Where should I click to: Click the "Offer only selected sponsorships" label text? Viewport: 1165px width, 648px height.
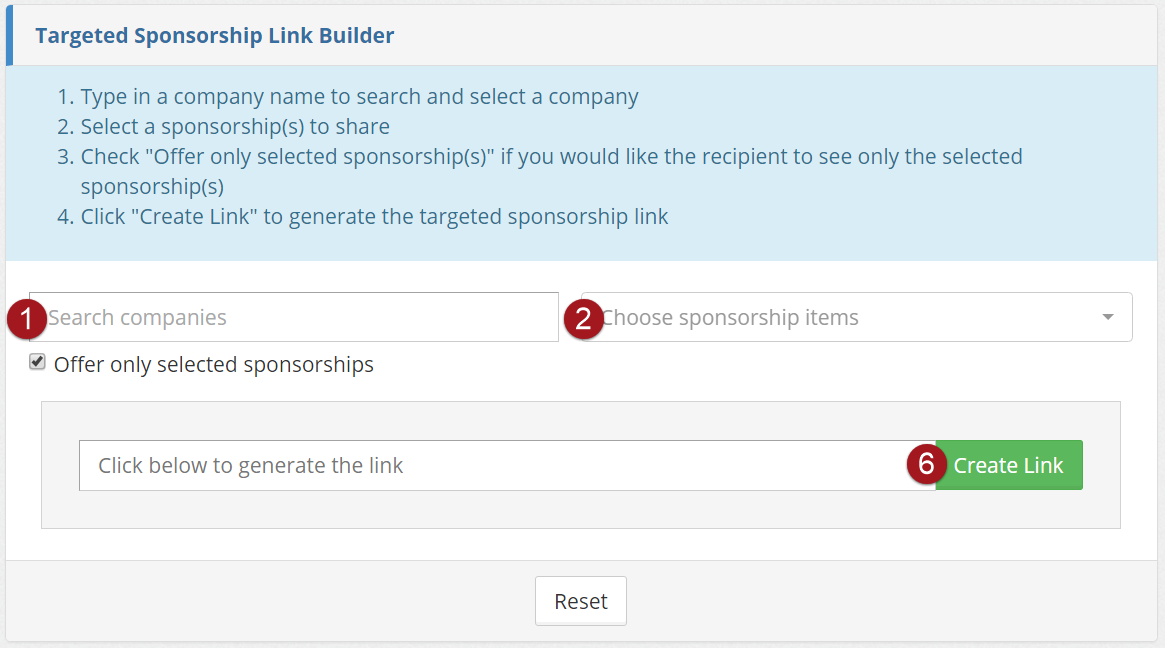[x=213, y=365]
